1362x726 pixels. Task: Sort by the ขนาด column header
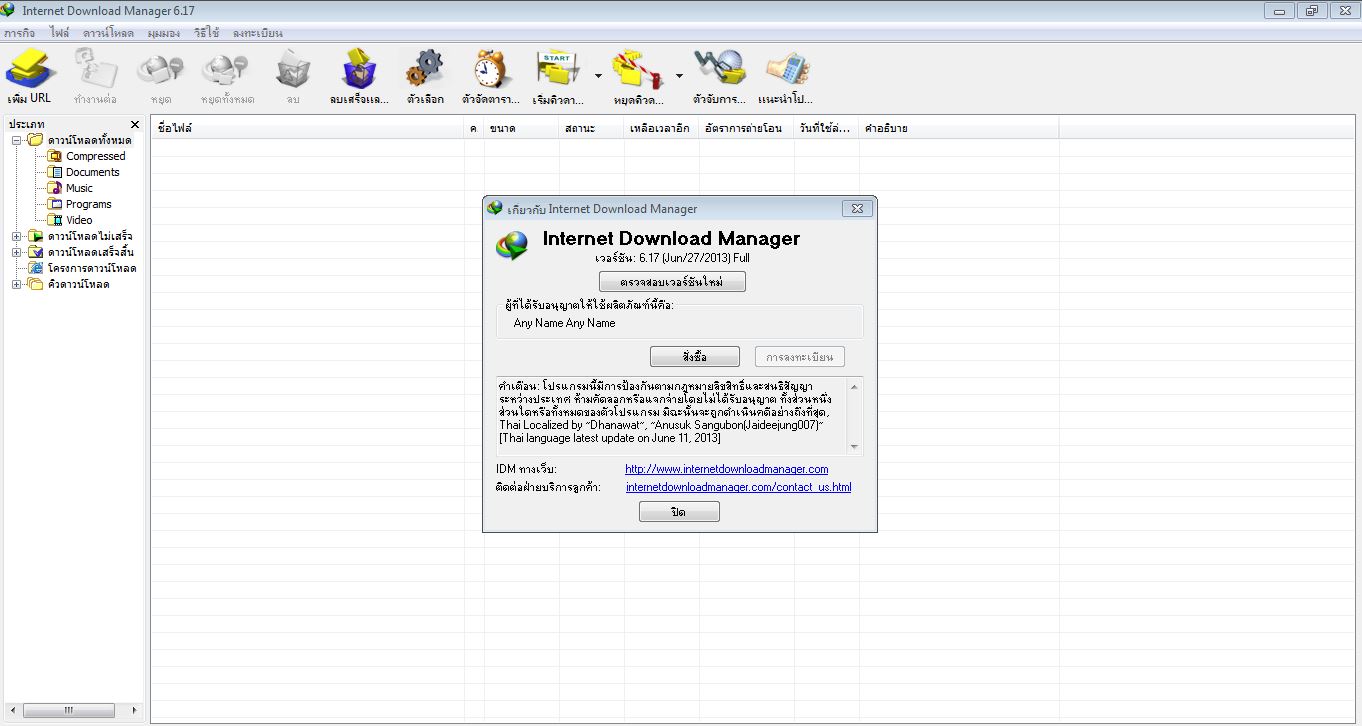pyautogui.click(x=522, y=128)
